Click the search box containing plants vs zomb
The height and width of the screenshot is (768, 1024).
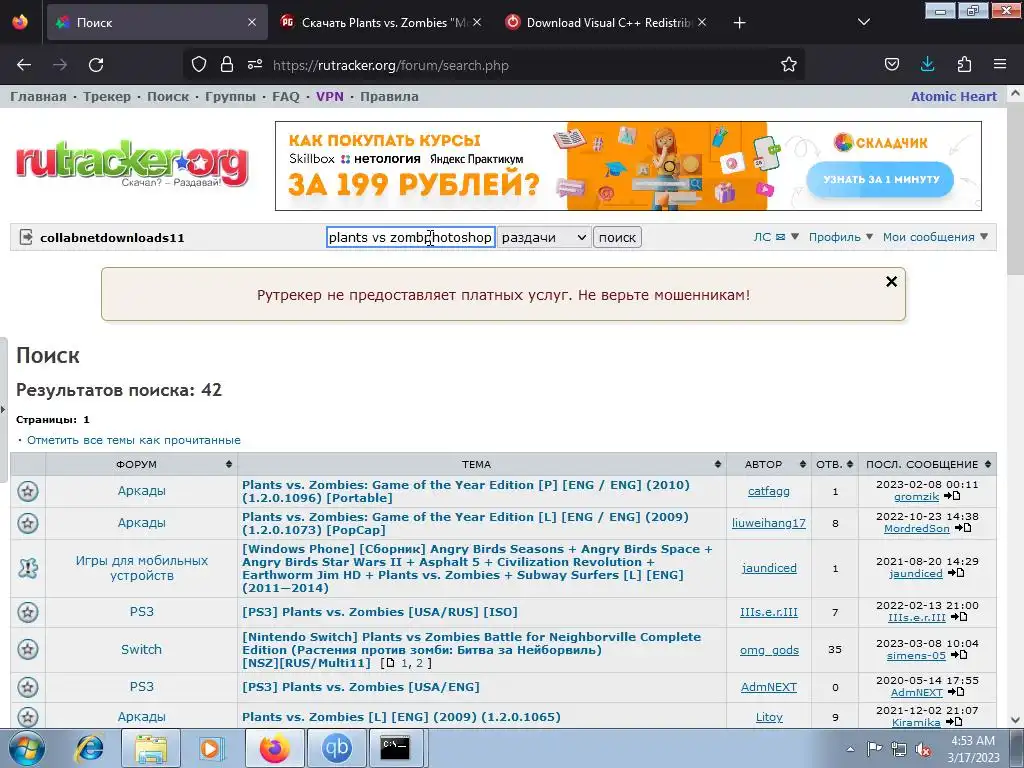point(411,237)
